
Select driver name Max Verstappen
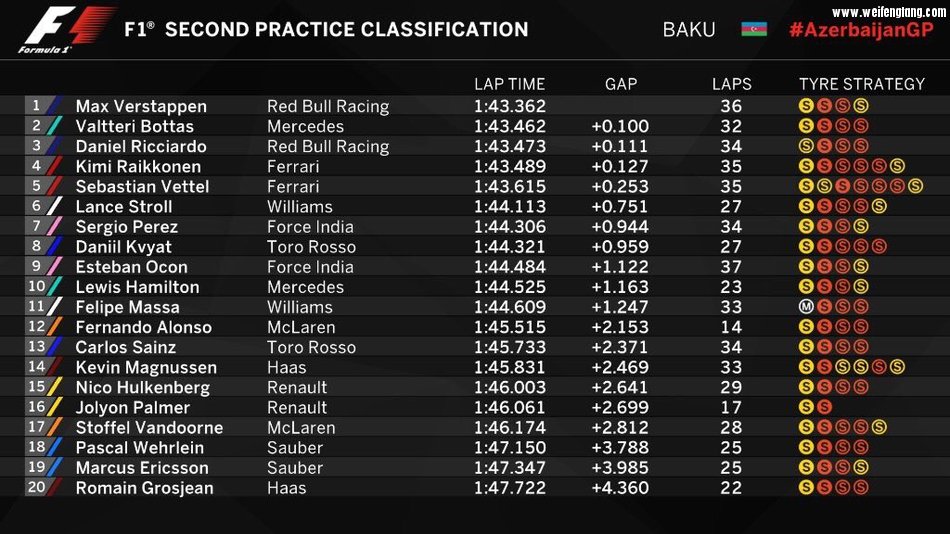[x=141, y=106]
